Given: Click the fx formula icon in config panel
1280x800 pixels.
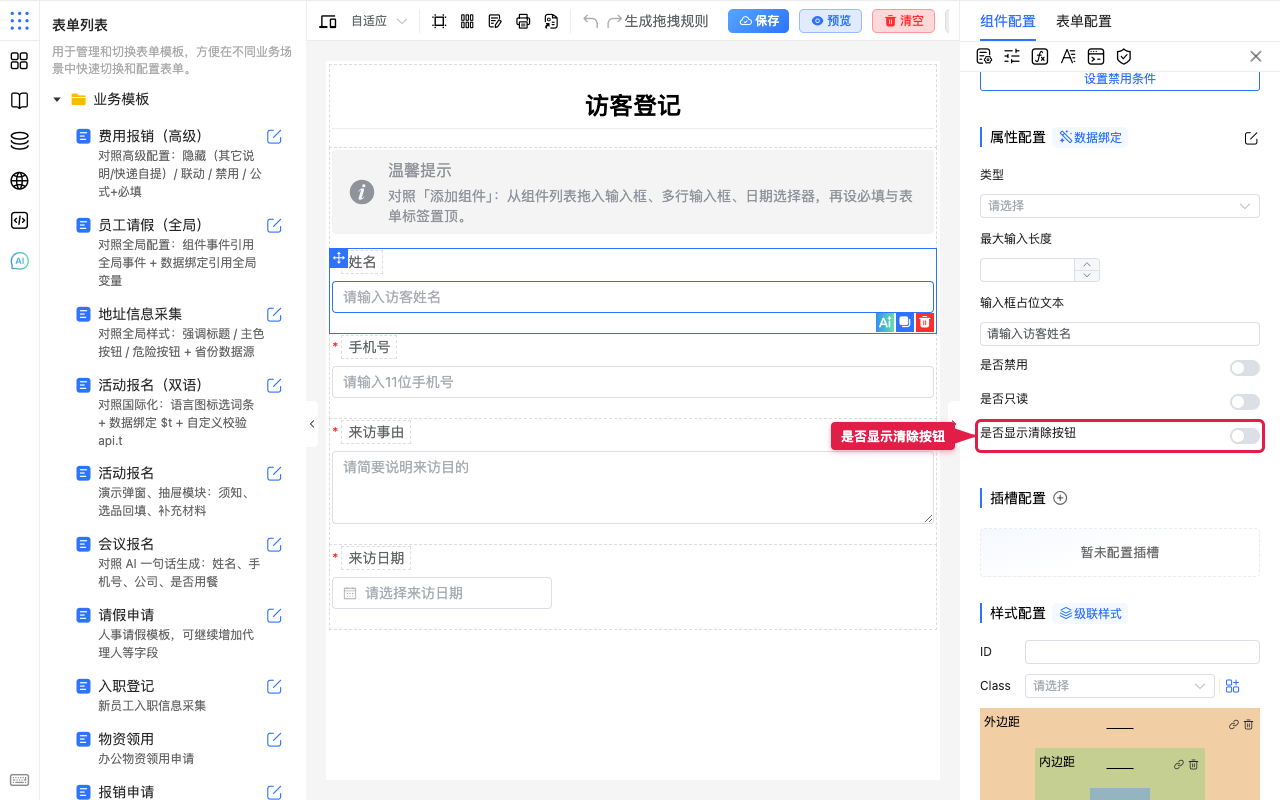Looking at the screenshot, I should (1040, 57).
